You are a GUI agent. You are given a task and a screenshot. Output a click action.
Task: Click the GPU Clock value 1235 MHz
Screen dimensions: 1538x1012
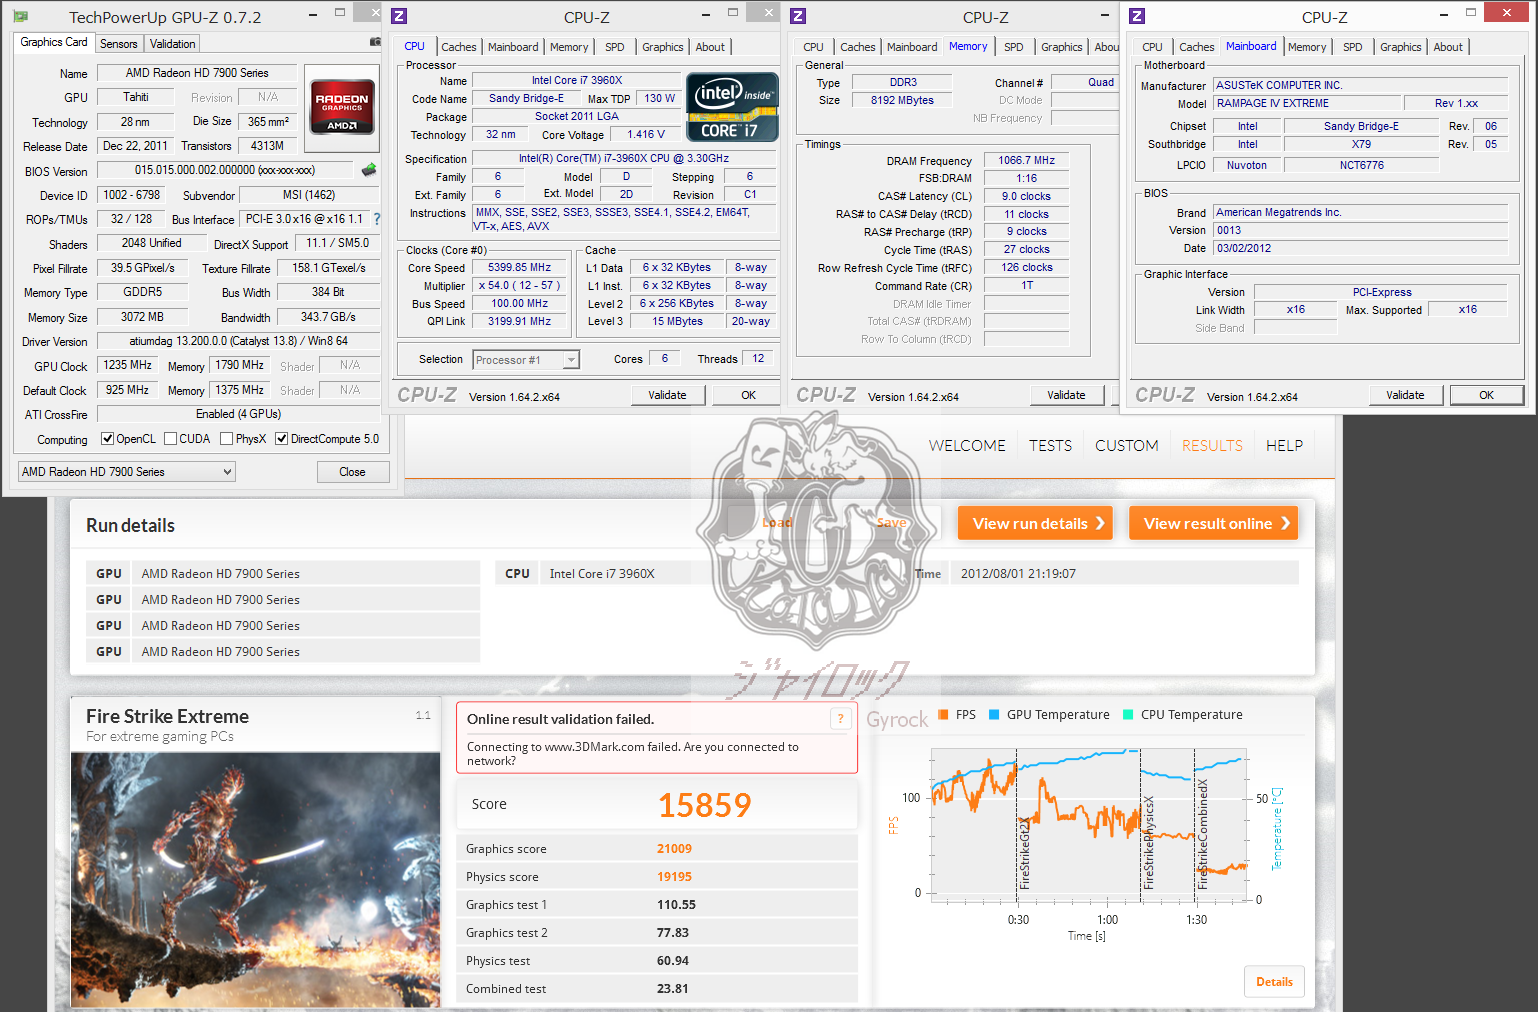[x=127, y=365]
